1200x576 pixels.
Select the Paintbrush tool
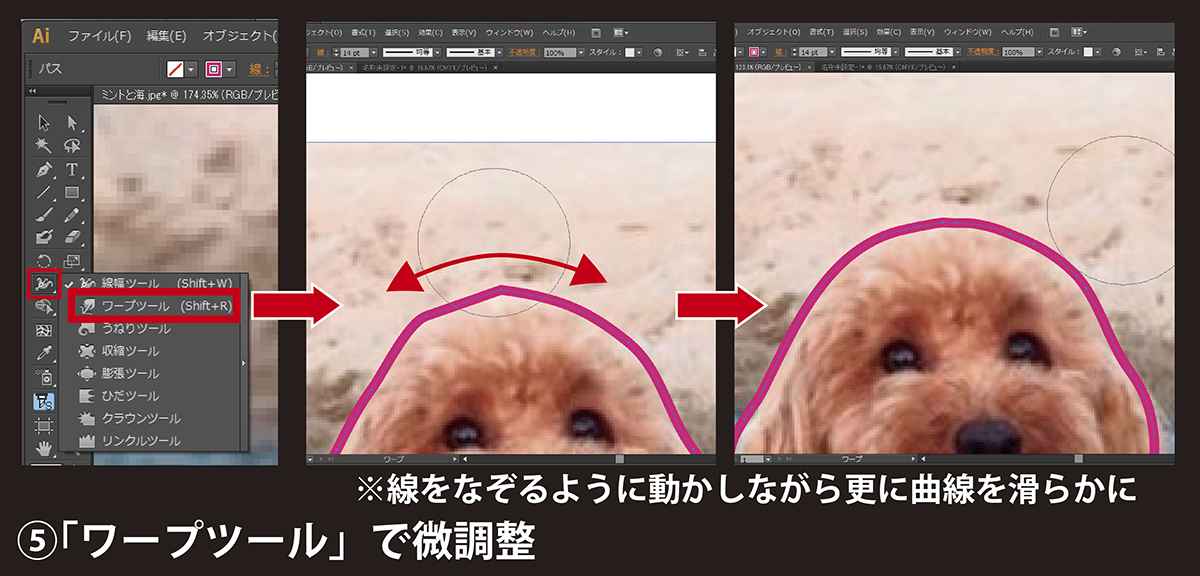(x=44, y=215)
